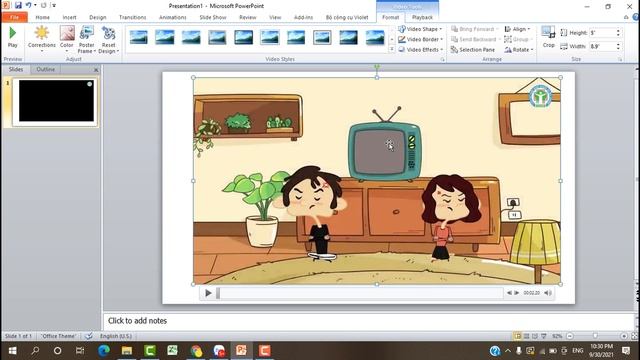Open Windows Search on taskbar
The height and width of the screenshot is (360, 640).
[35, 351]
